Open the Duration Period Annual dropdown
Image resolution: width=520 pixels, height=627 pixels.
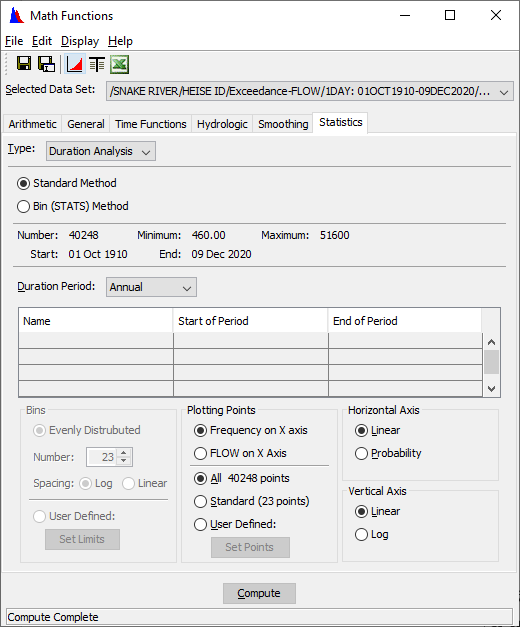pos(151,288)
